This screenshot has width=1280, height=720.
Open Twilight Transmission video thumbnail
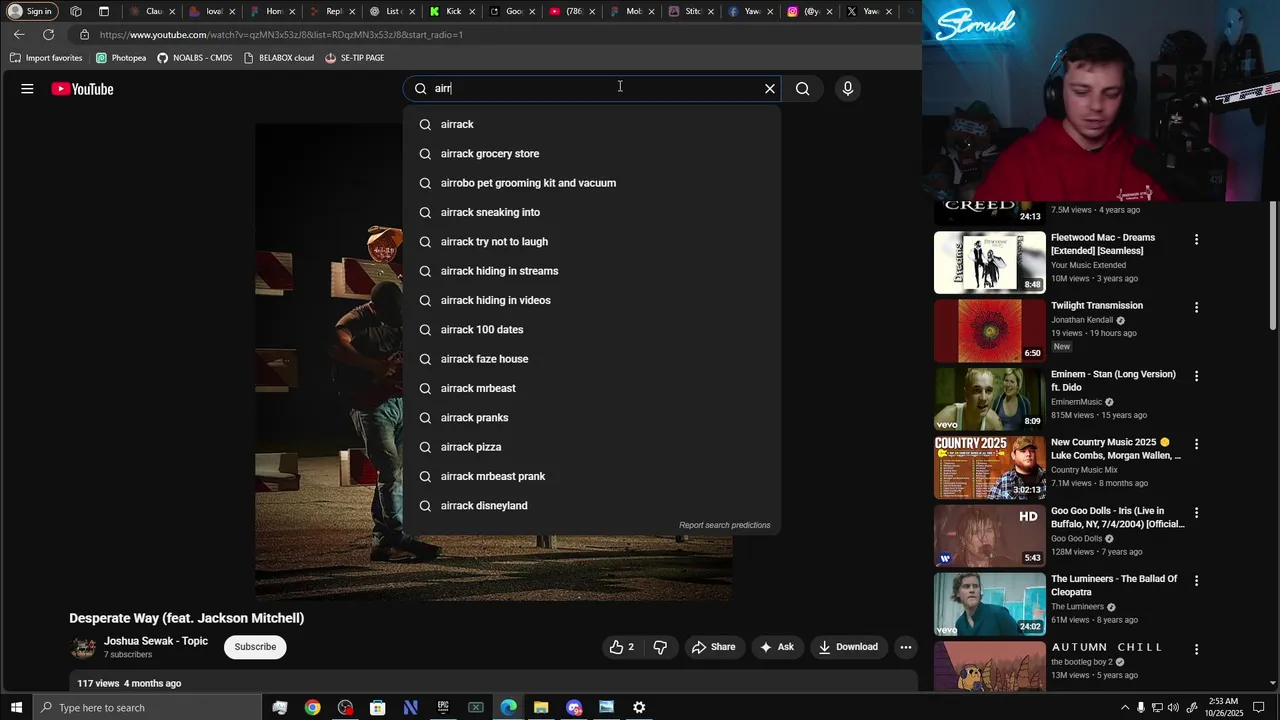coord(990,331)
